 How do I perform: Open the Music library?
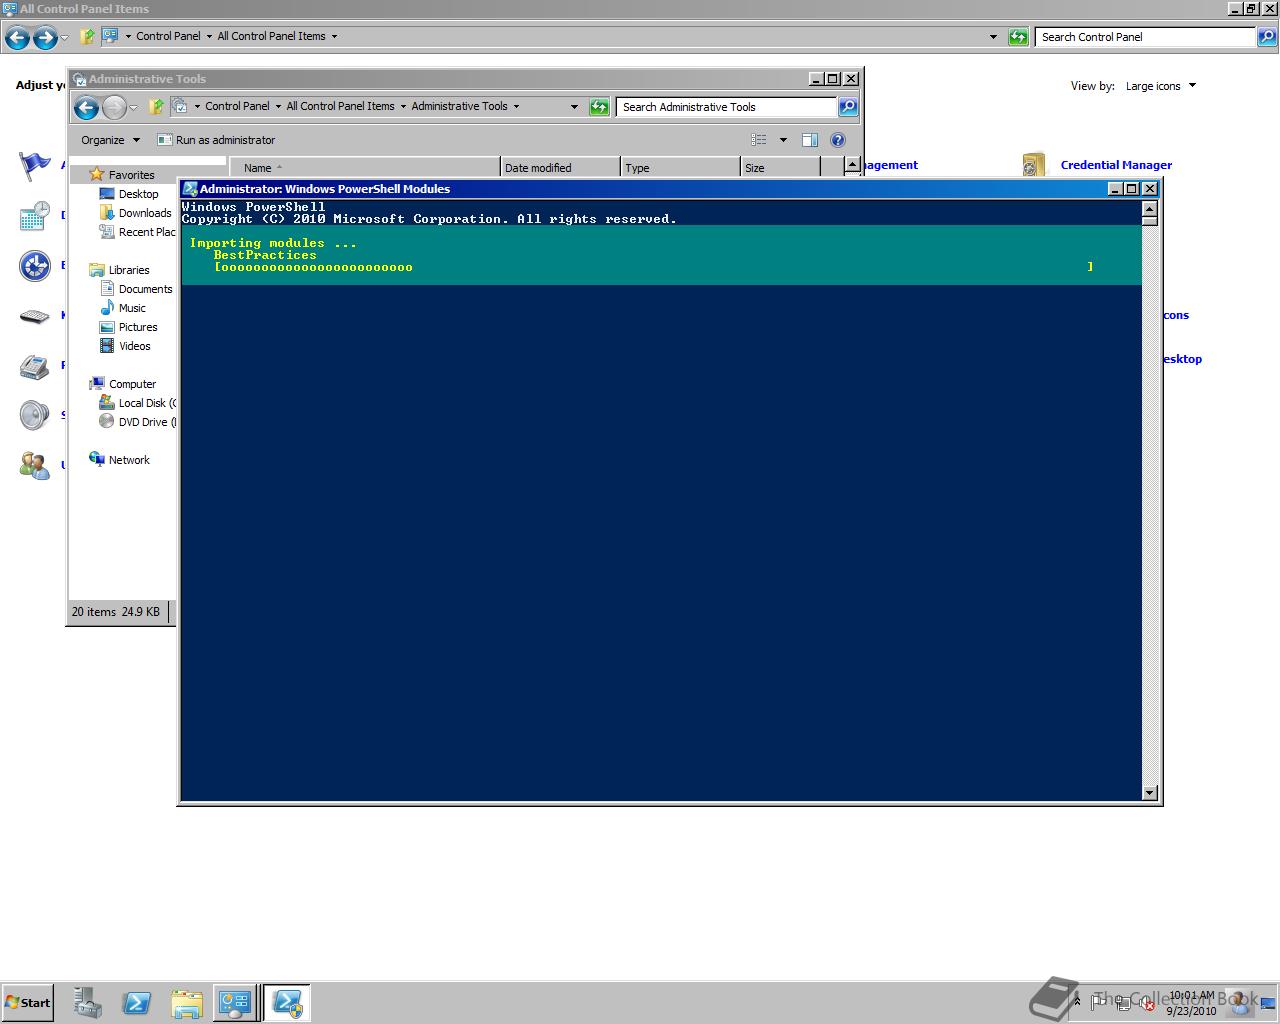[132, 308]
